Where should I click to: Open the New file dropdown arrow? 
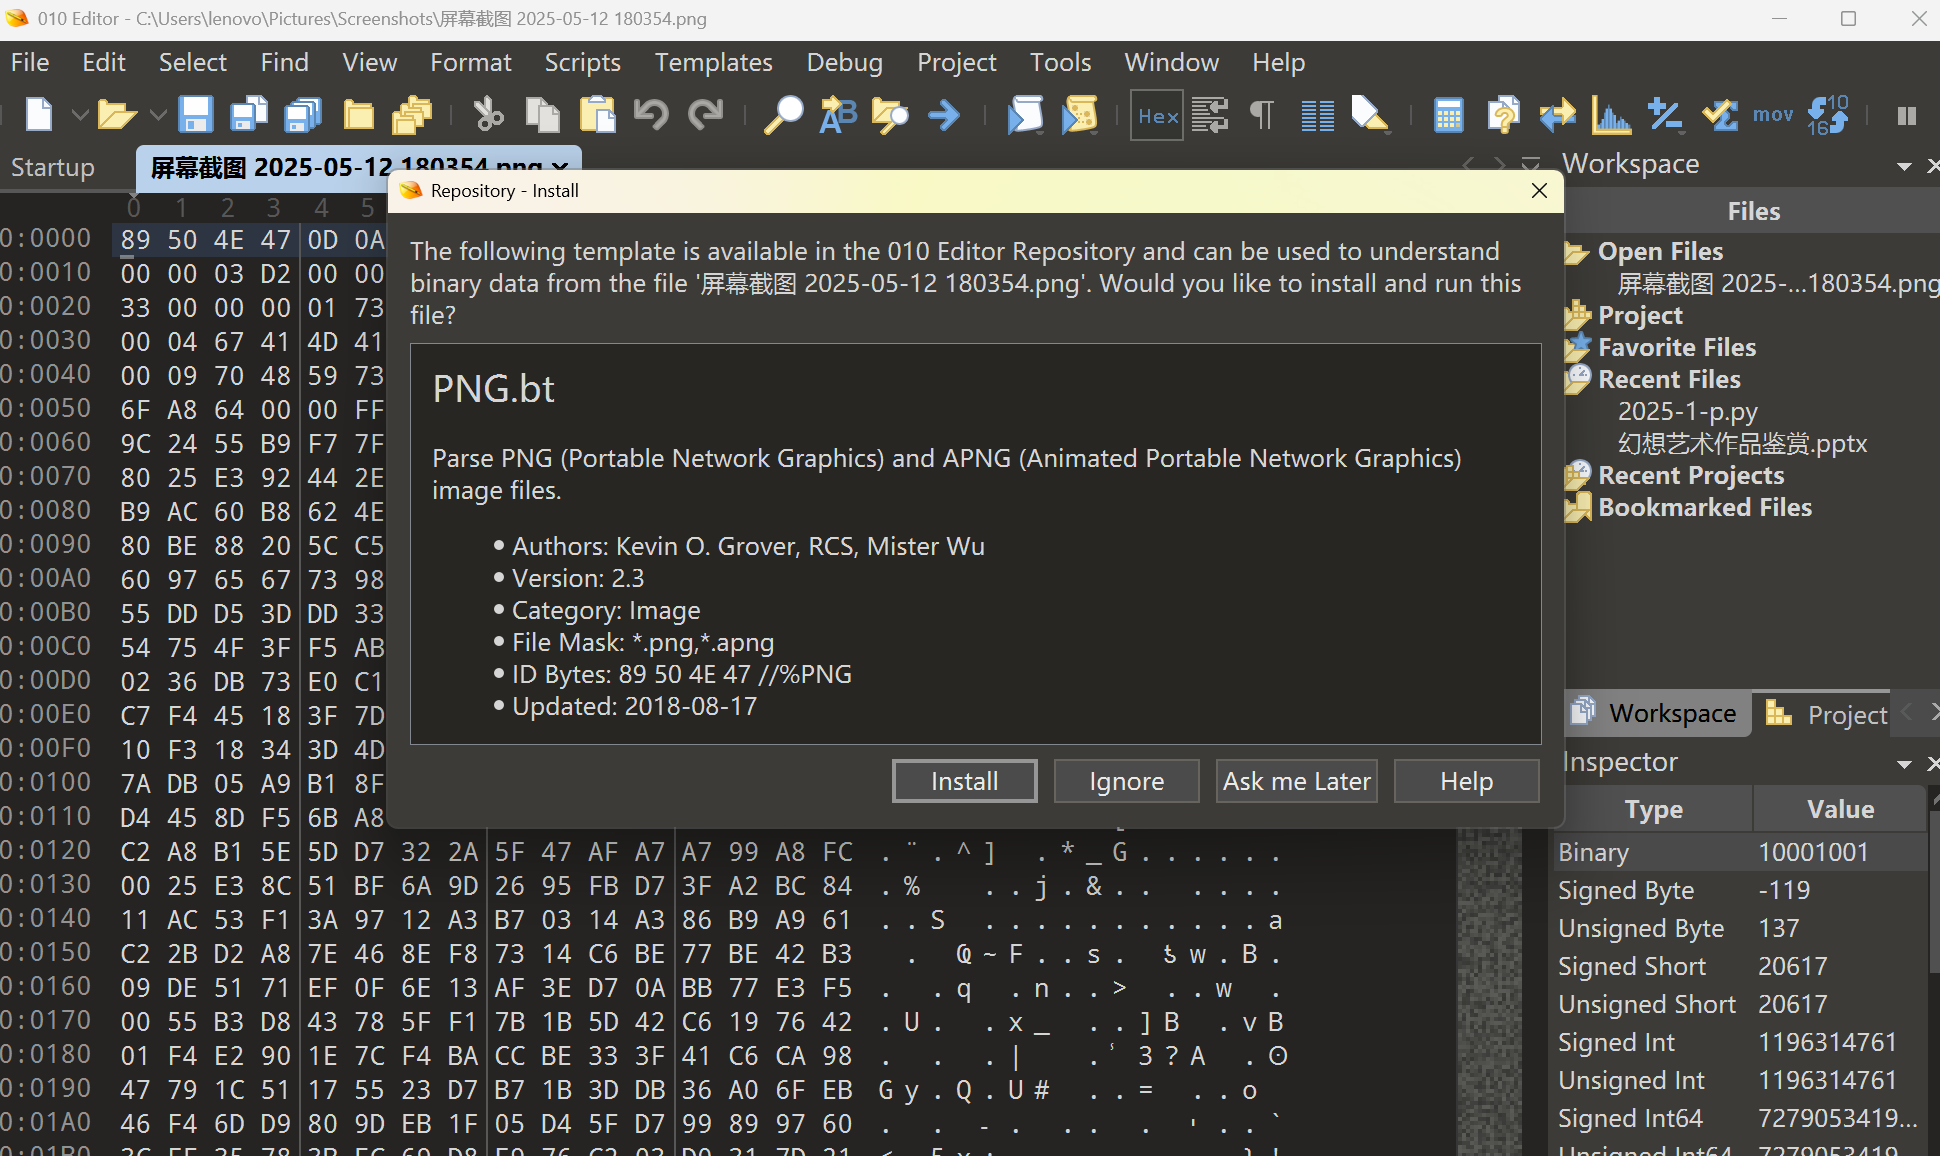(80, 115)
